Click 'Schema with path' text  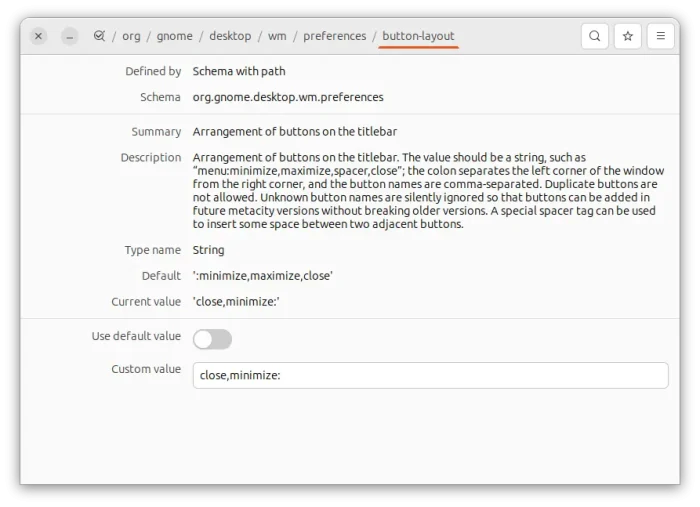click(x=239, y=71)
